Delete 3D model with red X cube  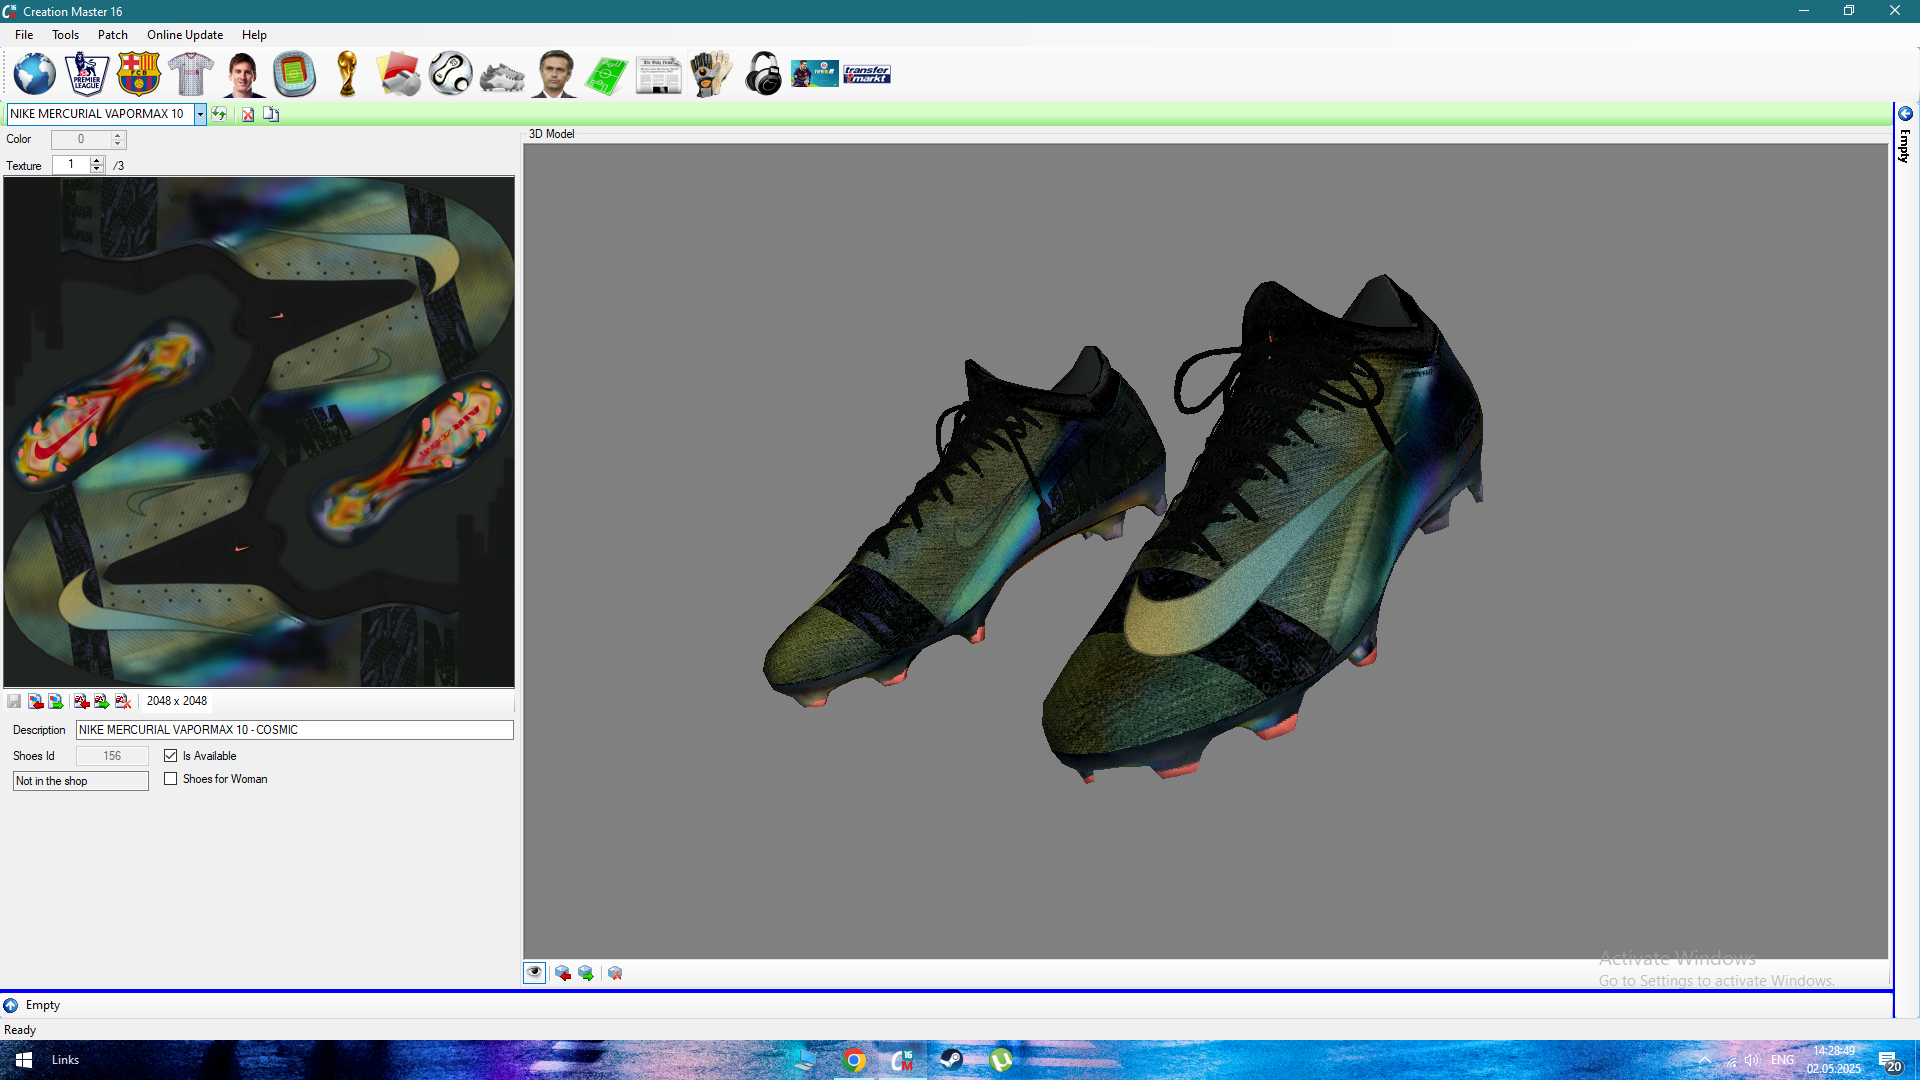tap(615, 973)
